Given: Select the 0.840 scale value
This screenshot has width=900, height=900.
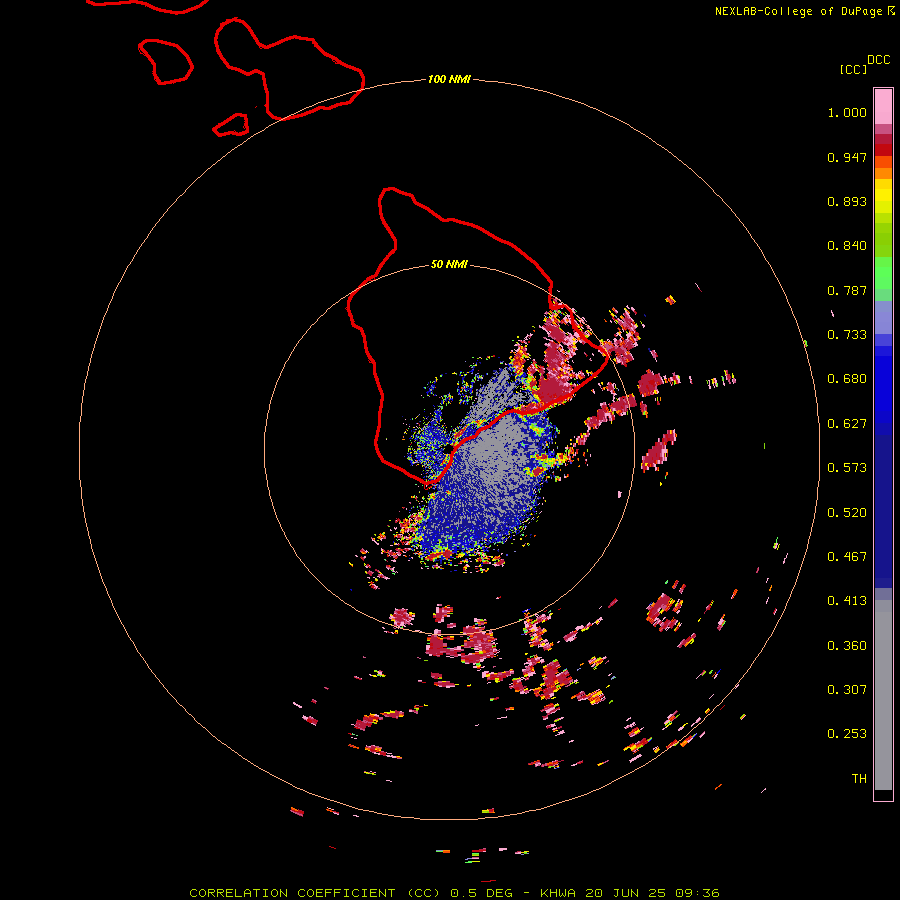Looking at the screenshot, I should point(847,246).
